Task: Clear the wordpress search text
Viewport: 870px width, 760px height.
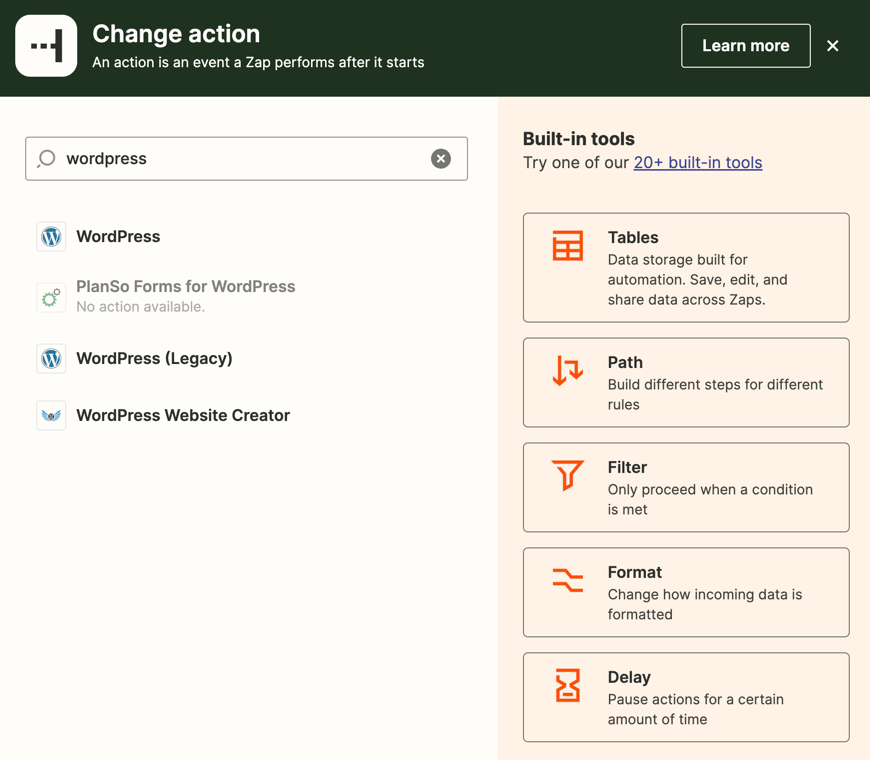Action: (441, 159)
